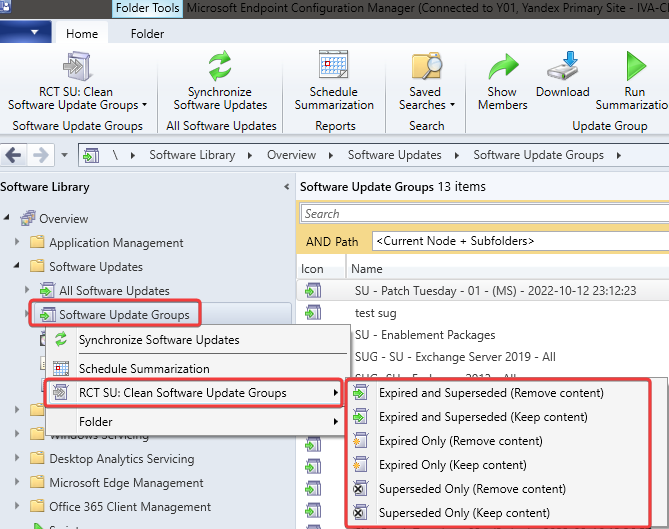Click update group icon beside test sug

tap(313, 313)
